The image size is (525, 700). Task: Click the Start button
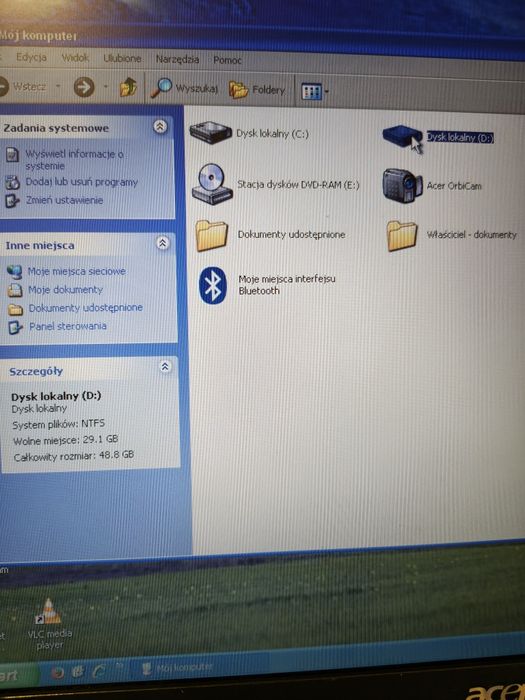tap(17, 674)
